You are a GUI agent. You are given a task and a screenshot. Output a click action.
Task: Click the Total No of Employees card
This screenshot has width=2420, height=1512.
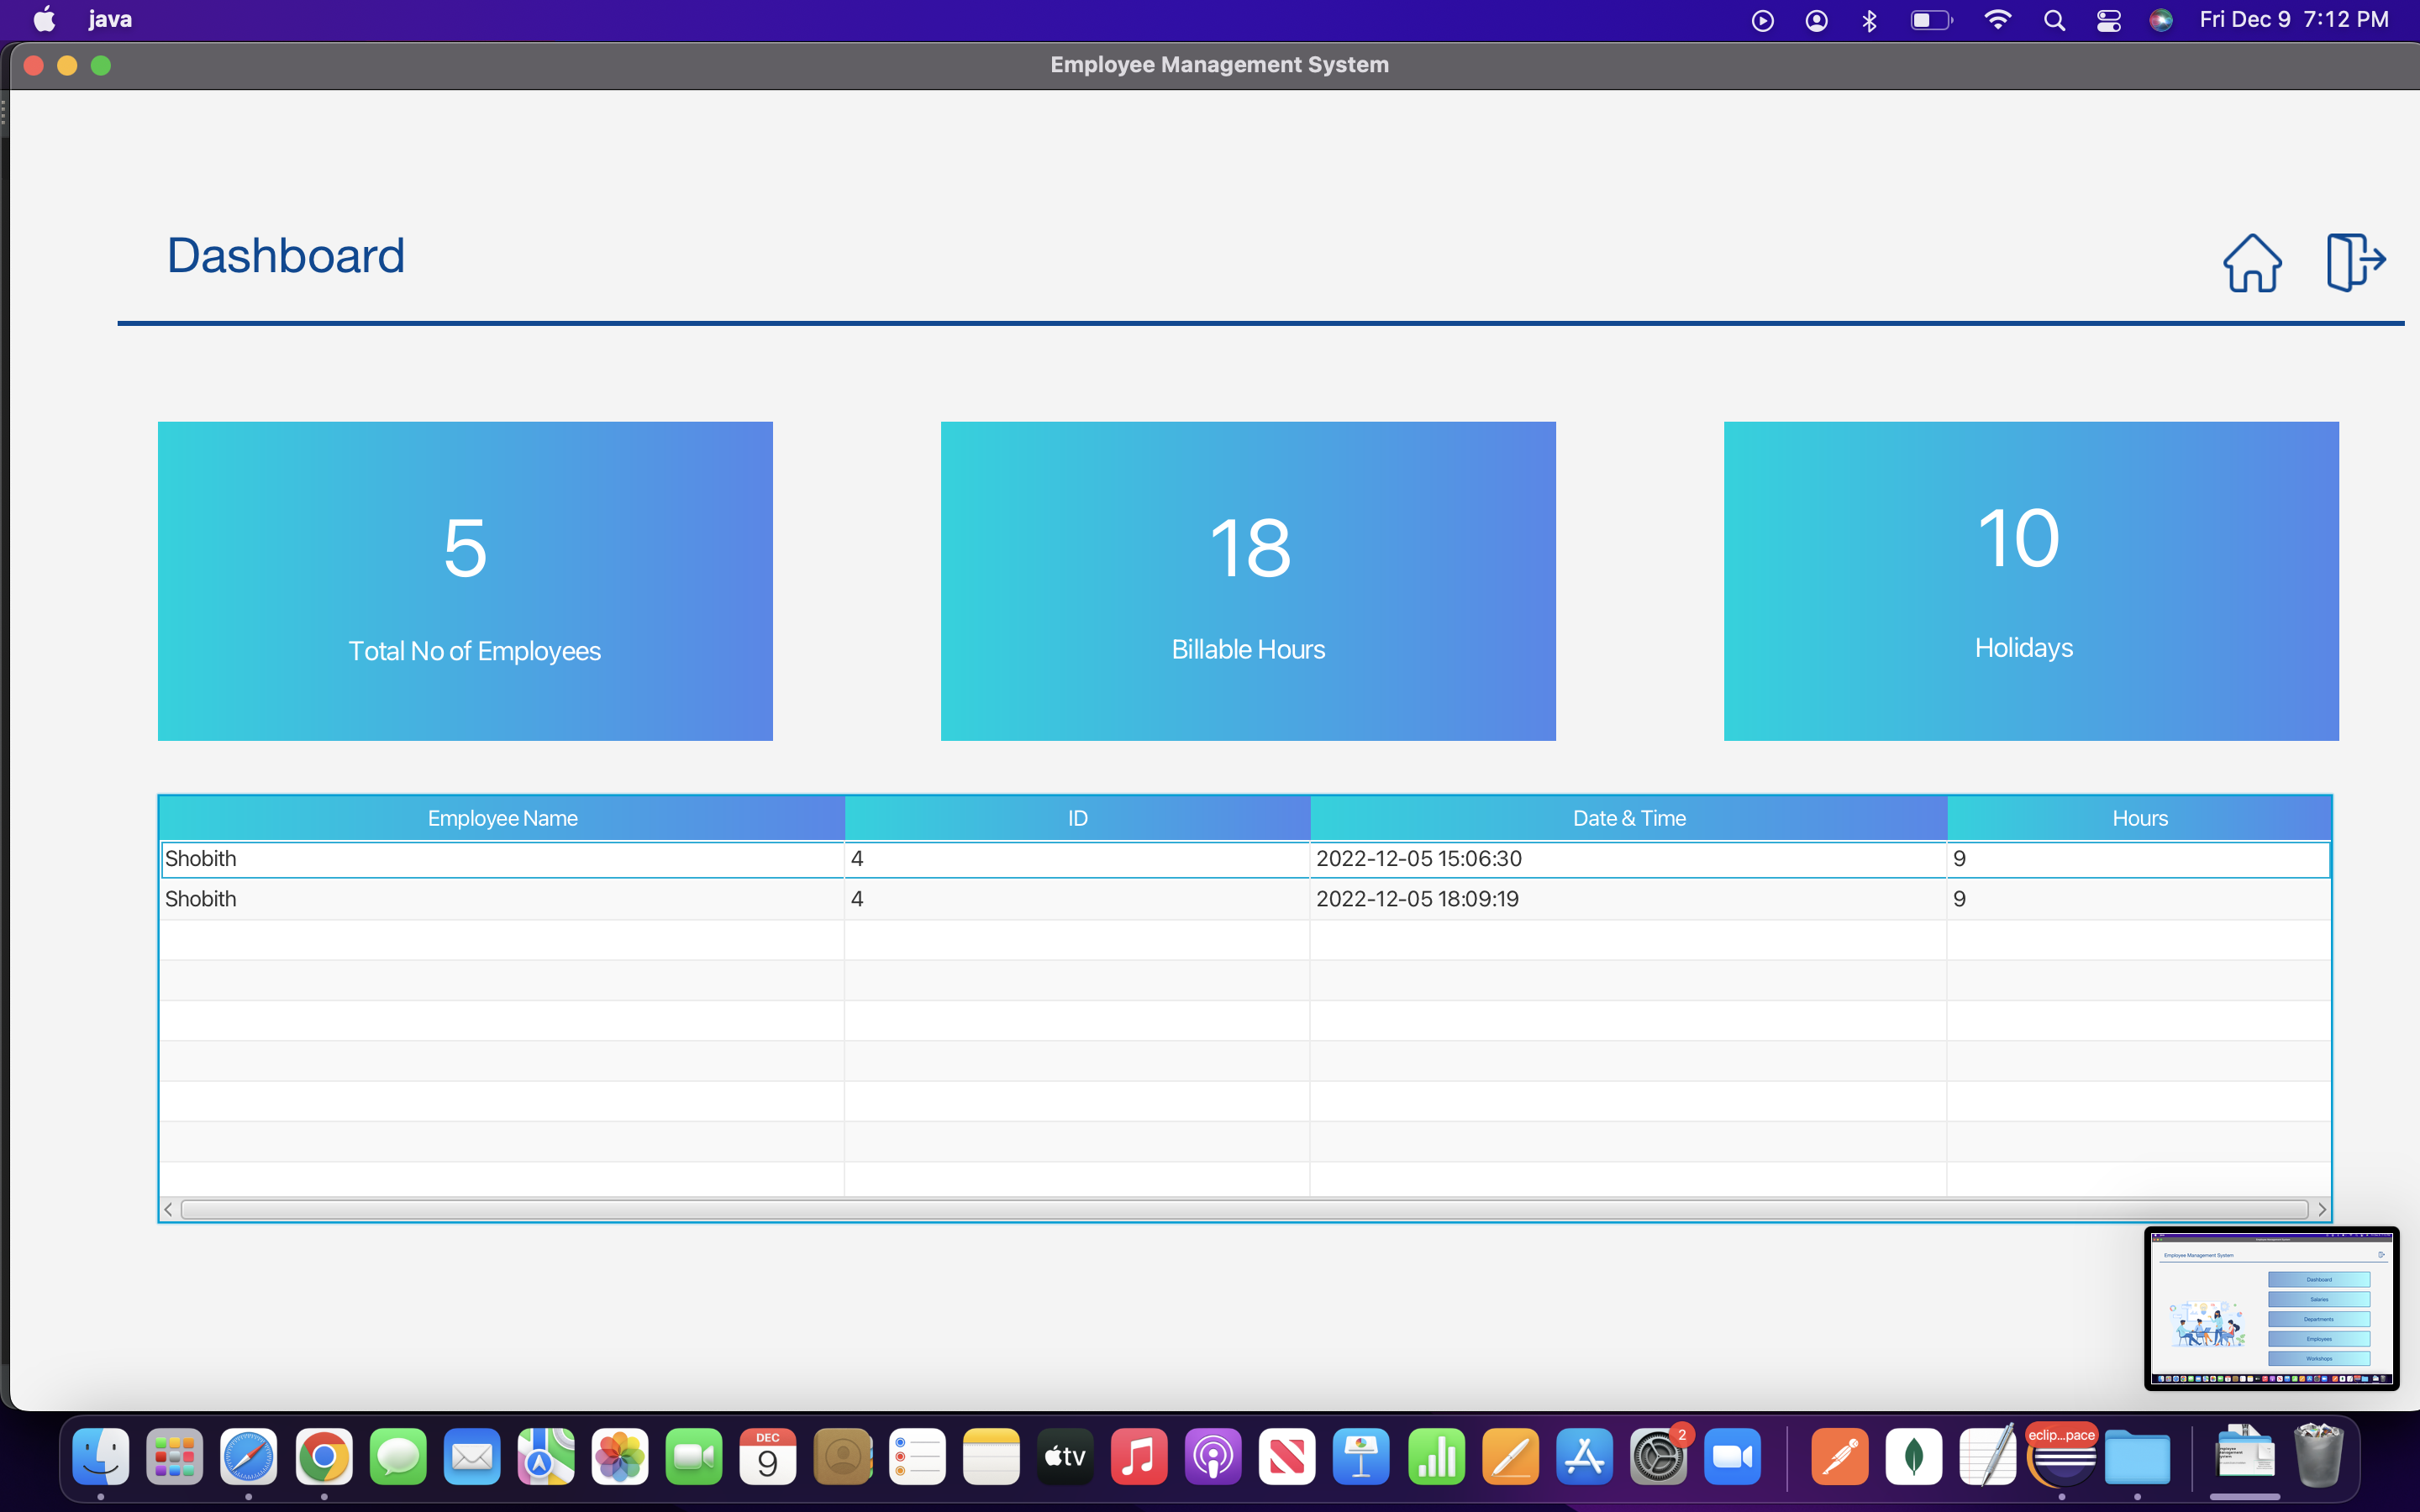[465, 581]
